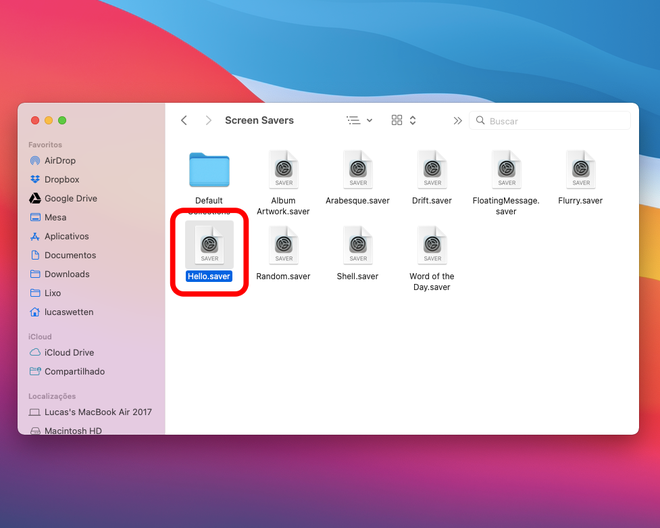Select the Hello.saver file icon
The width and height of the screenshot is (660, 528).
point(210,245)
